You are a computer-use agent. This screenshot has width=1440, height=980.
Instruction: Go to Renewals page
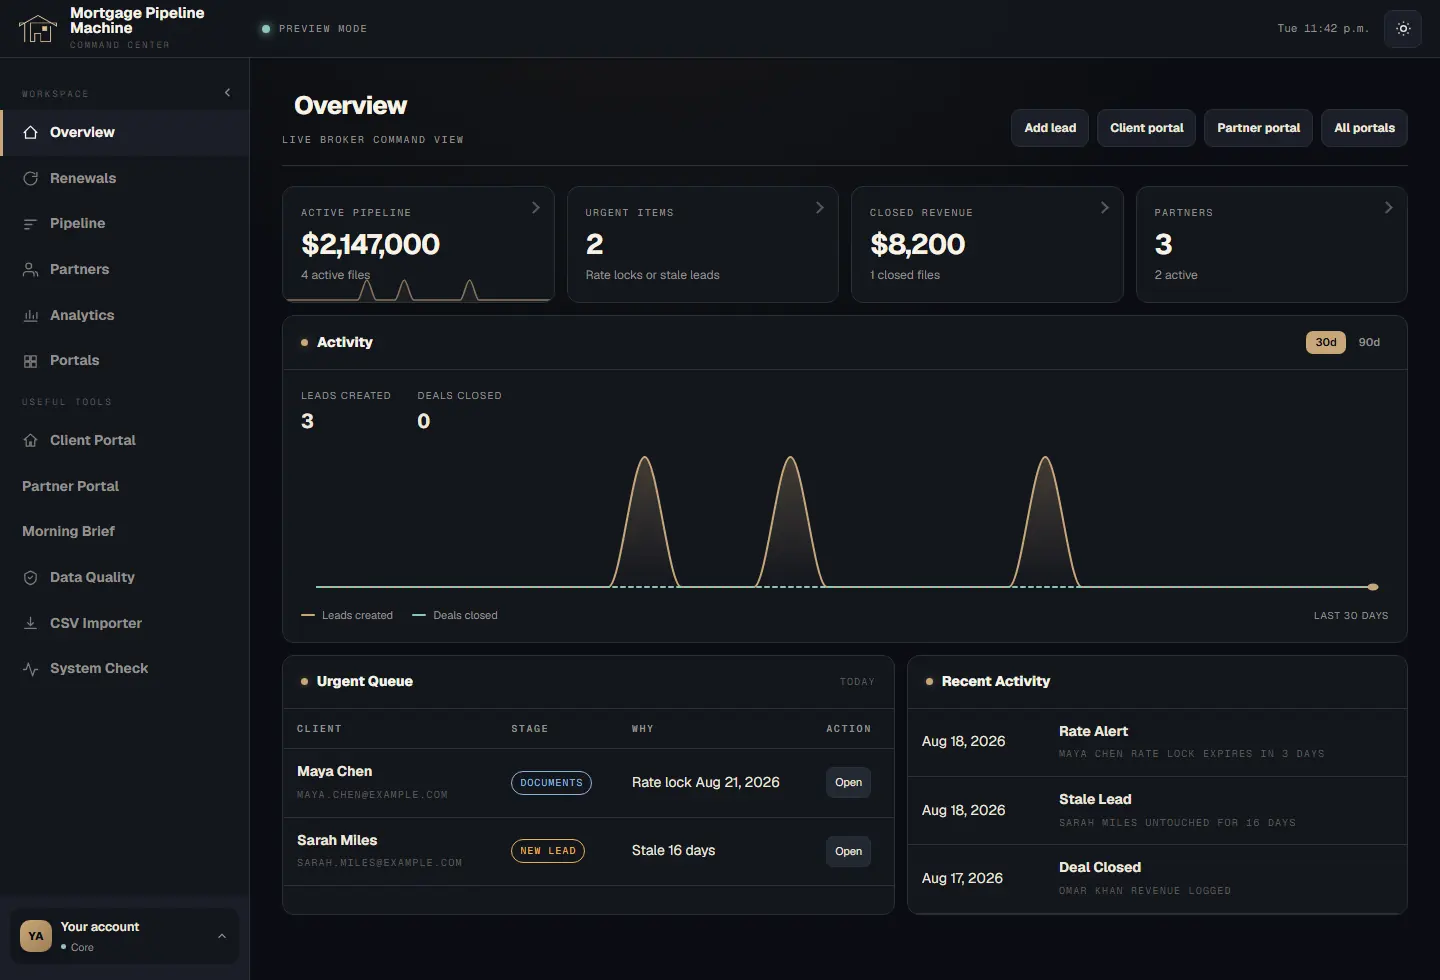124,178
